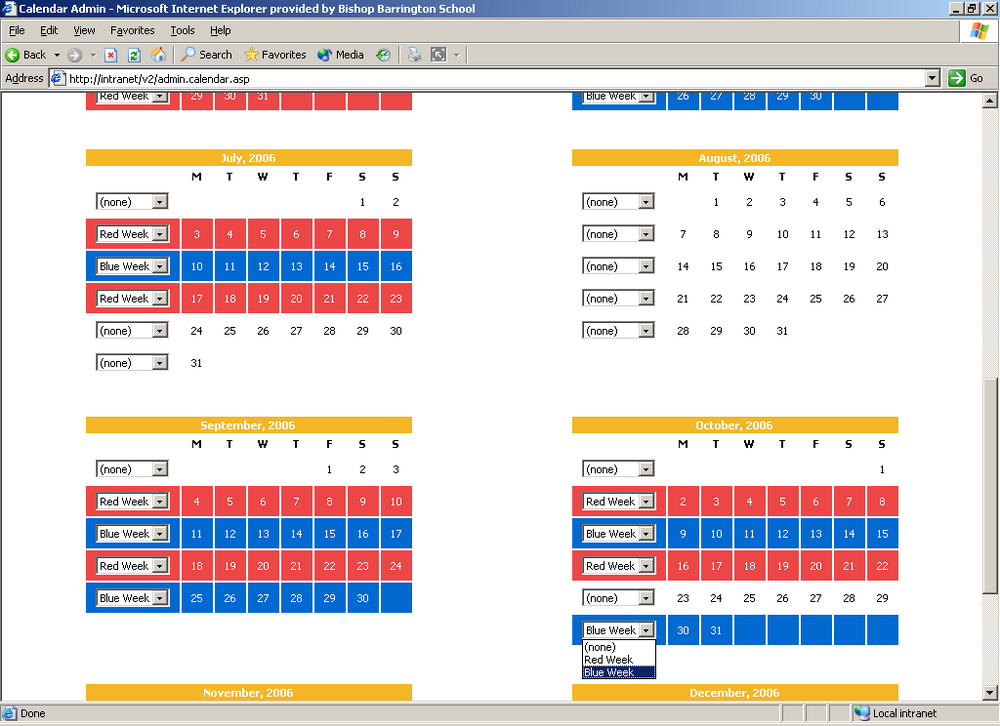1000x726 pixels.
Task: Click blue cell 13 in July
Action: click(x=296, y=266)
